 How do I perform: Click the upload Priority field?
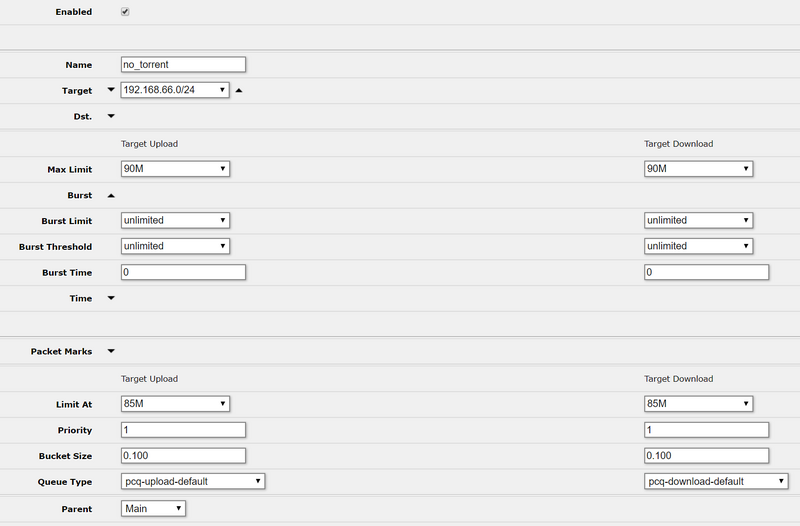(183, 430)
